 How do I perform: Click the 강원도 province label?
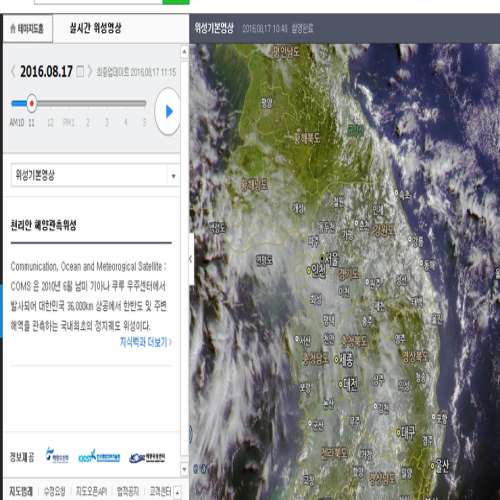tap(384, 230)
